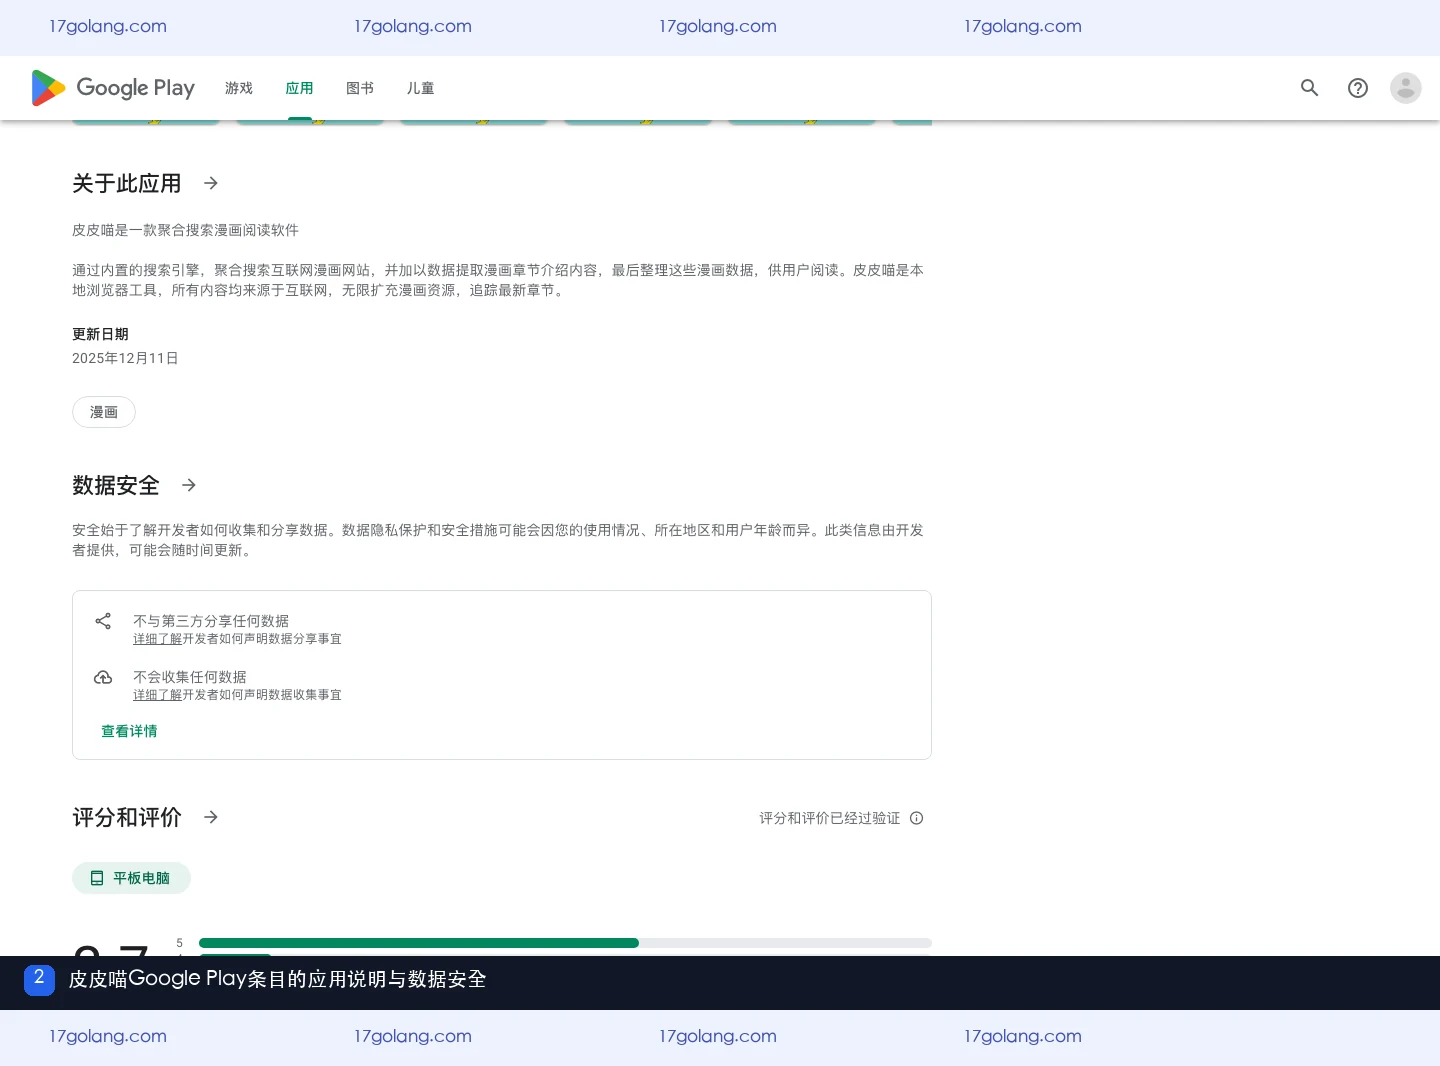This screenshot has height=1066, width=1440.
Task: Click the 5-star rating bar
Action: pos(565,943)
